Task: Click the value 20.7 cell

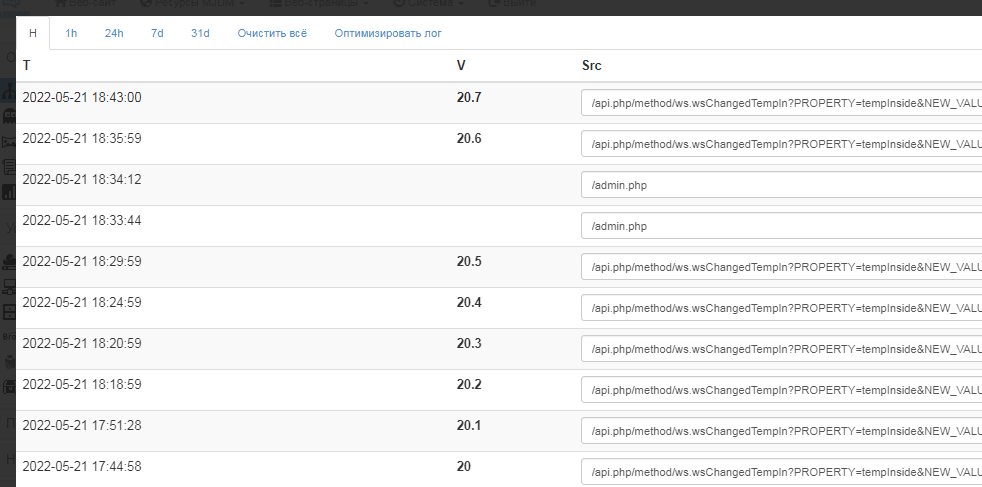Action: pos(469,97)
